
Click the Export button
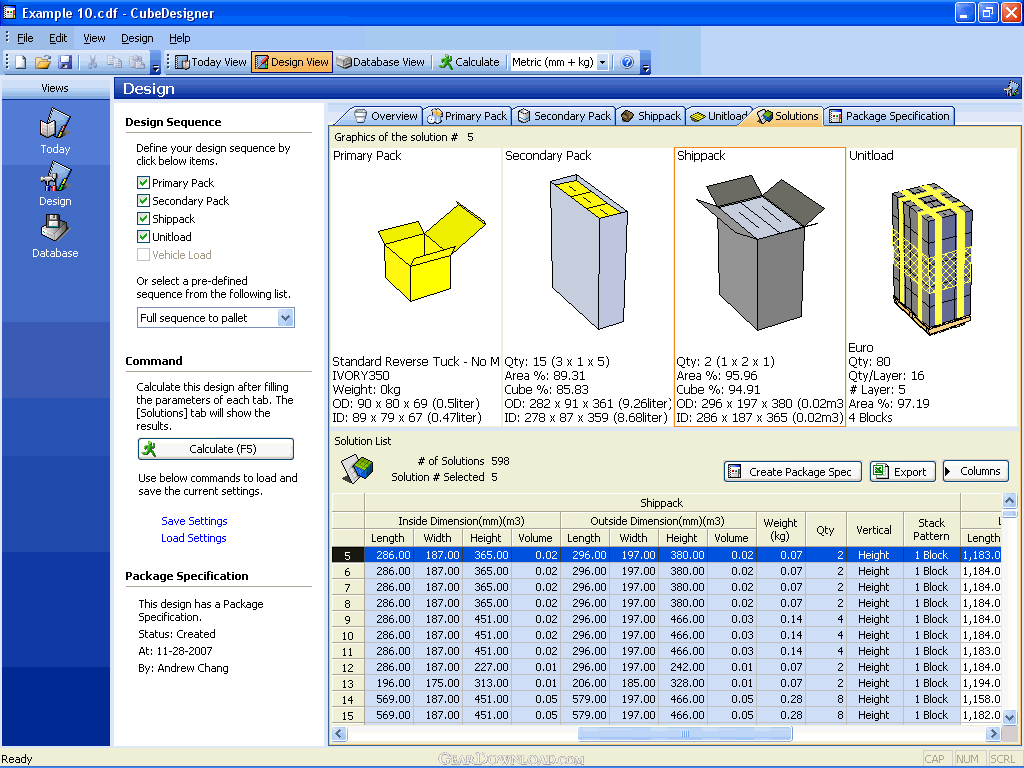pyautogui.click(x=903, y=472)
